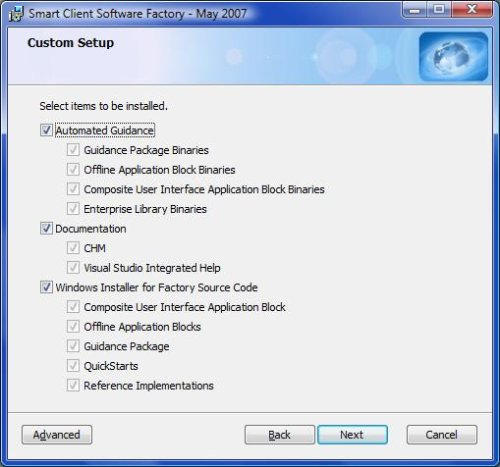
Task: Click the globe logo in header banner
Action: tap(453, 56)
